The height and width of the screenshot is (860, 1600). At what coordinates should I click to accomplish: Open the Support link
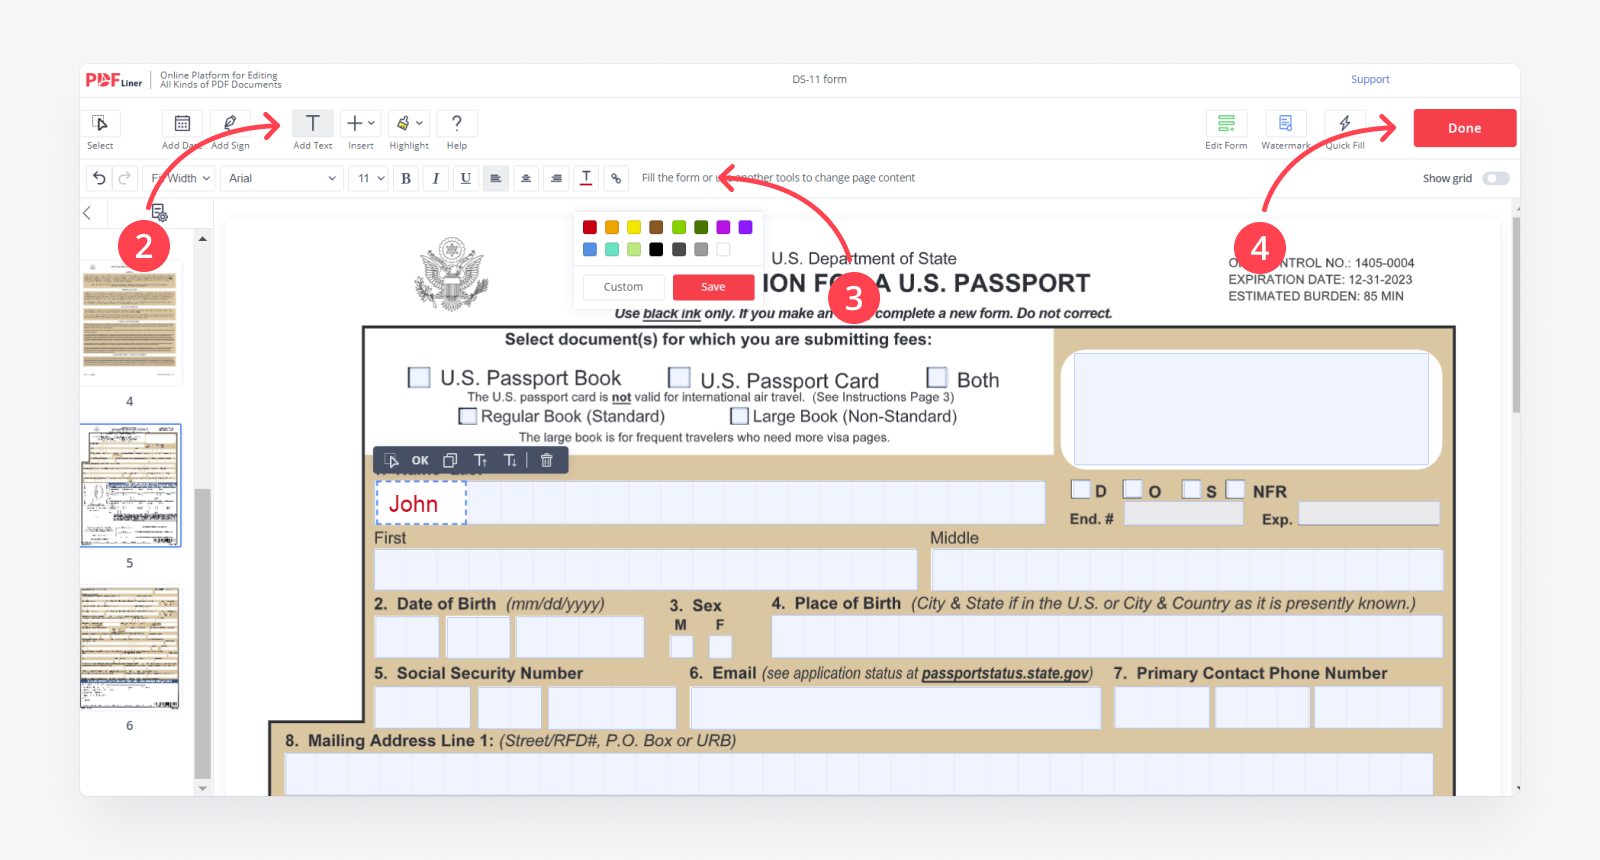pos(1369,80)
